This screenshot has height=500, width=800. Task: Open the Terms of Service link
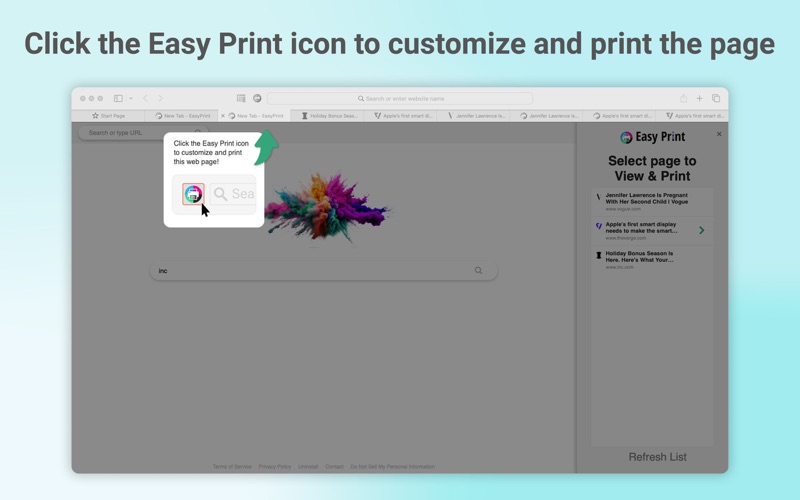pos(232,467)
